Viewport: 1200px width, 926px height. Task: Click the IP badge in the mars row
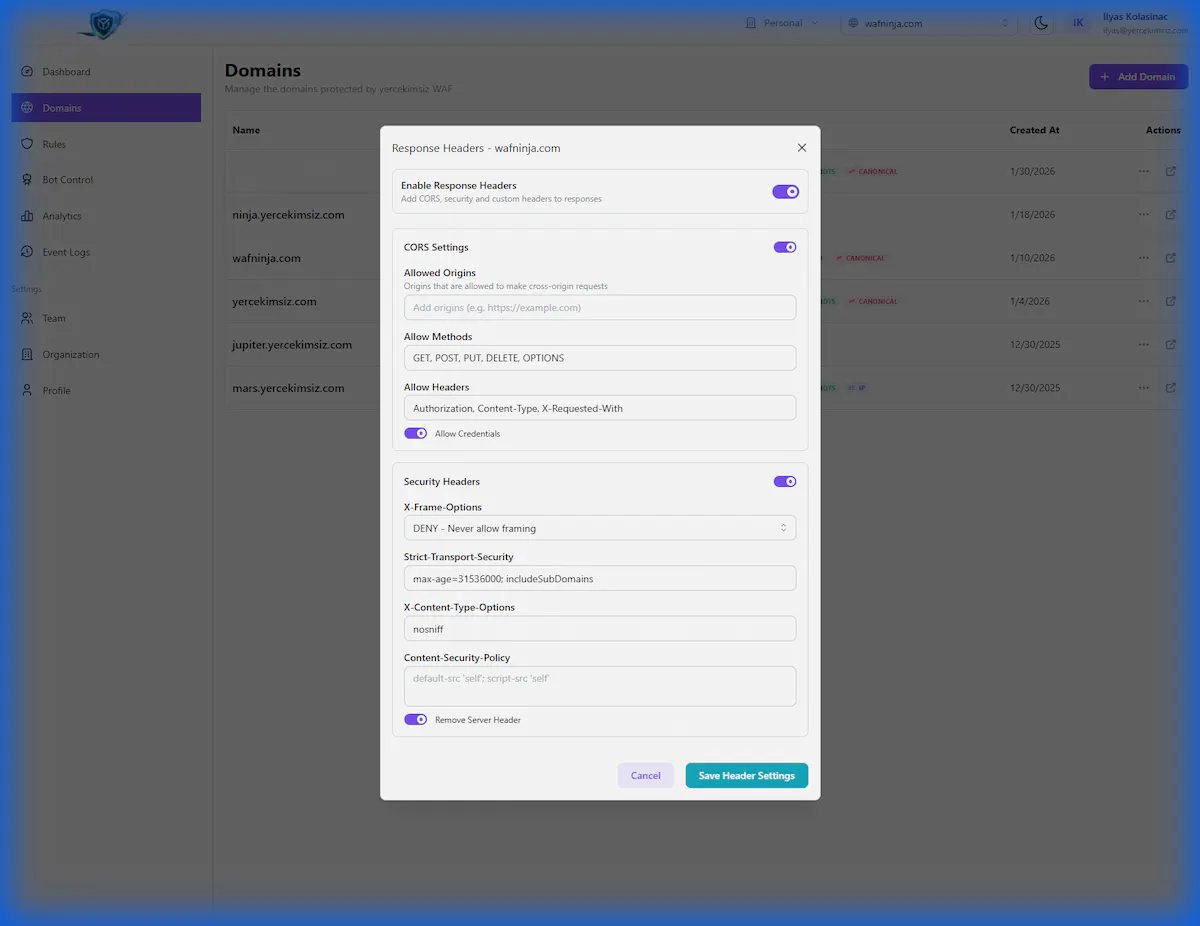tap(856, 388)
